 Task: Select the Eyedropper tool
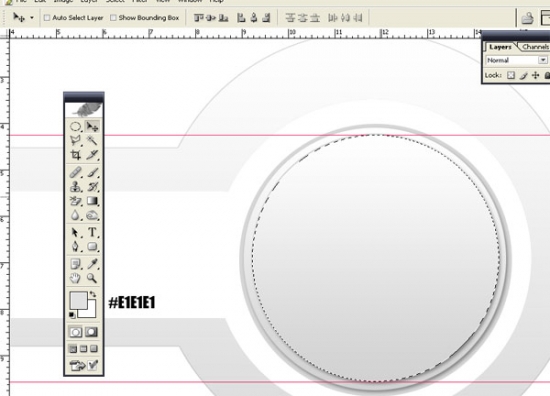click(92, 264)
